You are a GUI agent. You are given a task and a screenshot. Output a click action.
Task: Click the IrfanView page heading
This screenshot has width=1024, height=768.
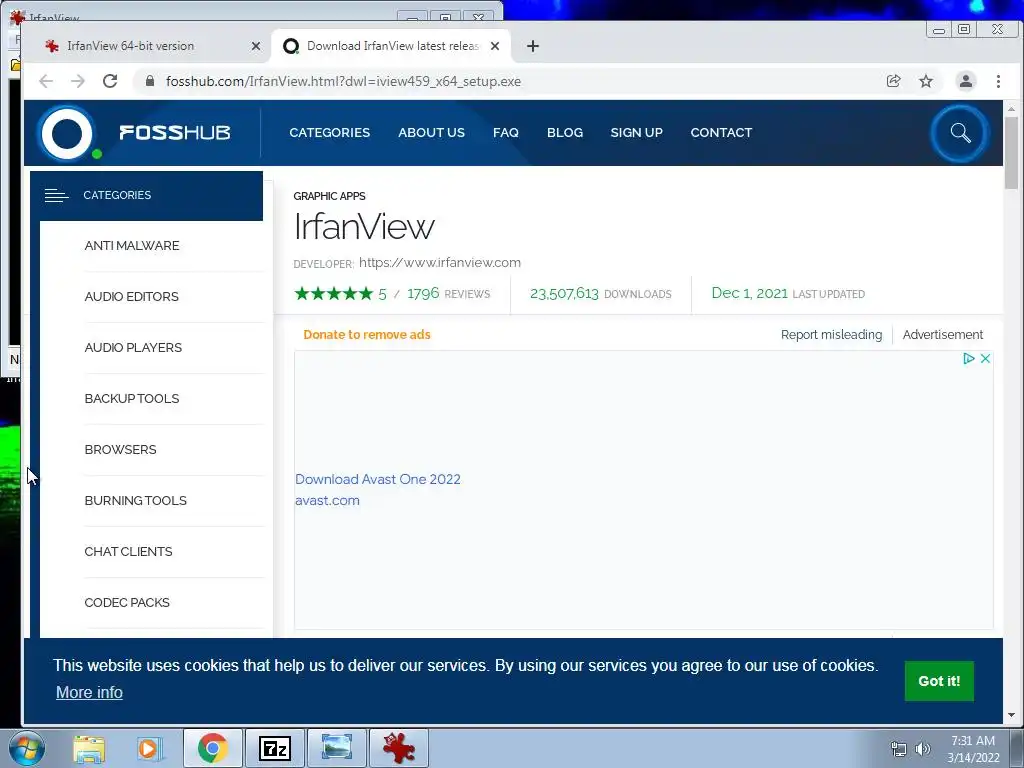coord(364,227)
